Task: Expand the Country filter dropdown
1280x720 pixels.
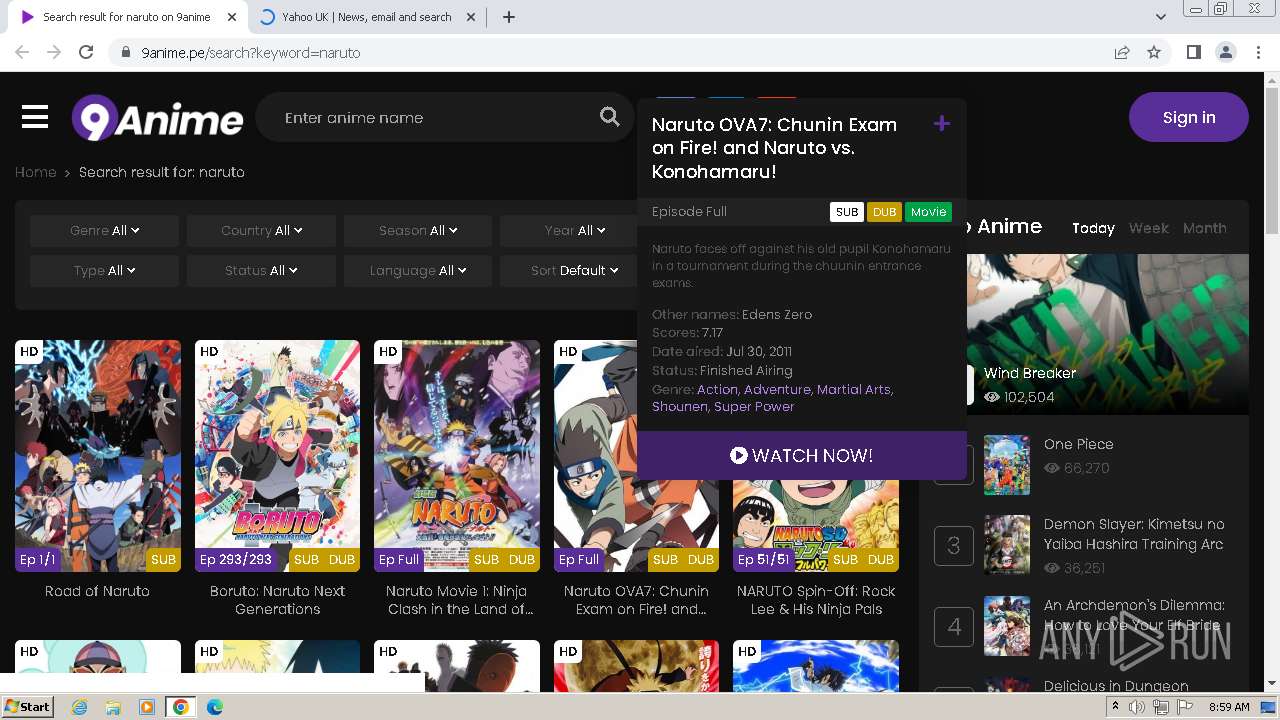Action: (261, 230)
